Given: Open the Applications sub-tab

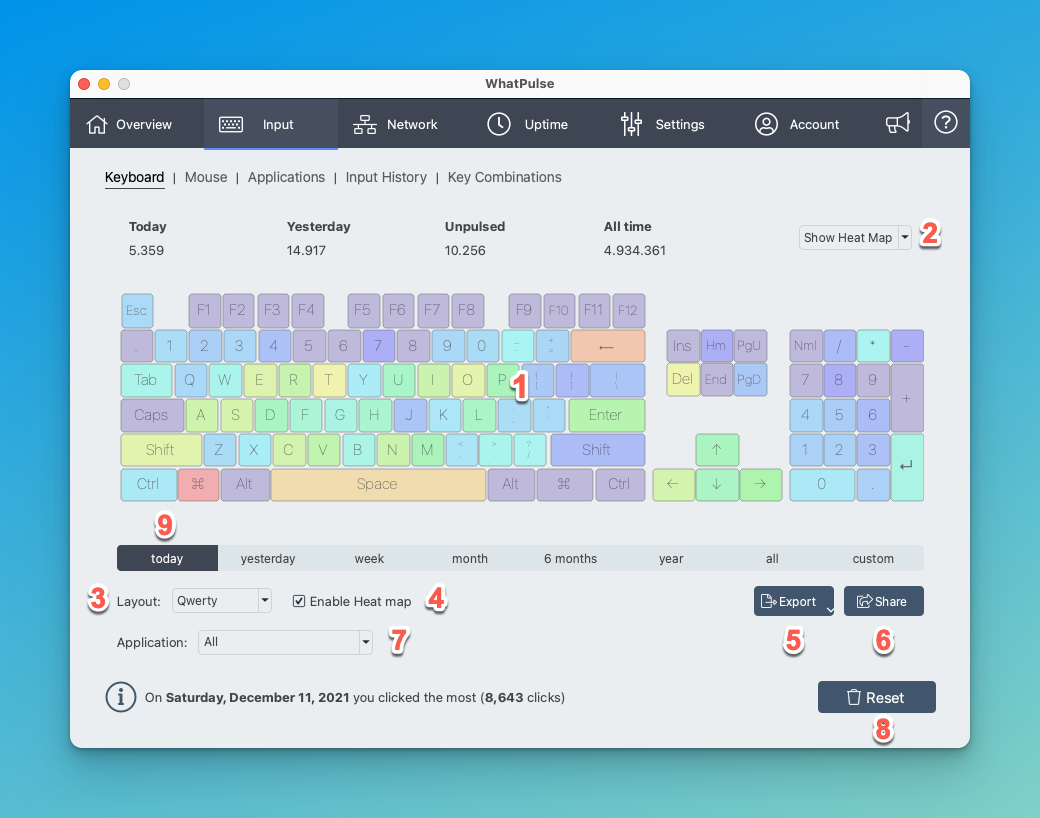Looking at the screenshot, I should pyautogui.click(x=287, y=177).
